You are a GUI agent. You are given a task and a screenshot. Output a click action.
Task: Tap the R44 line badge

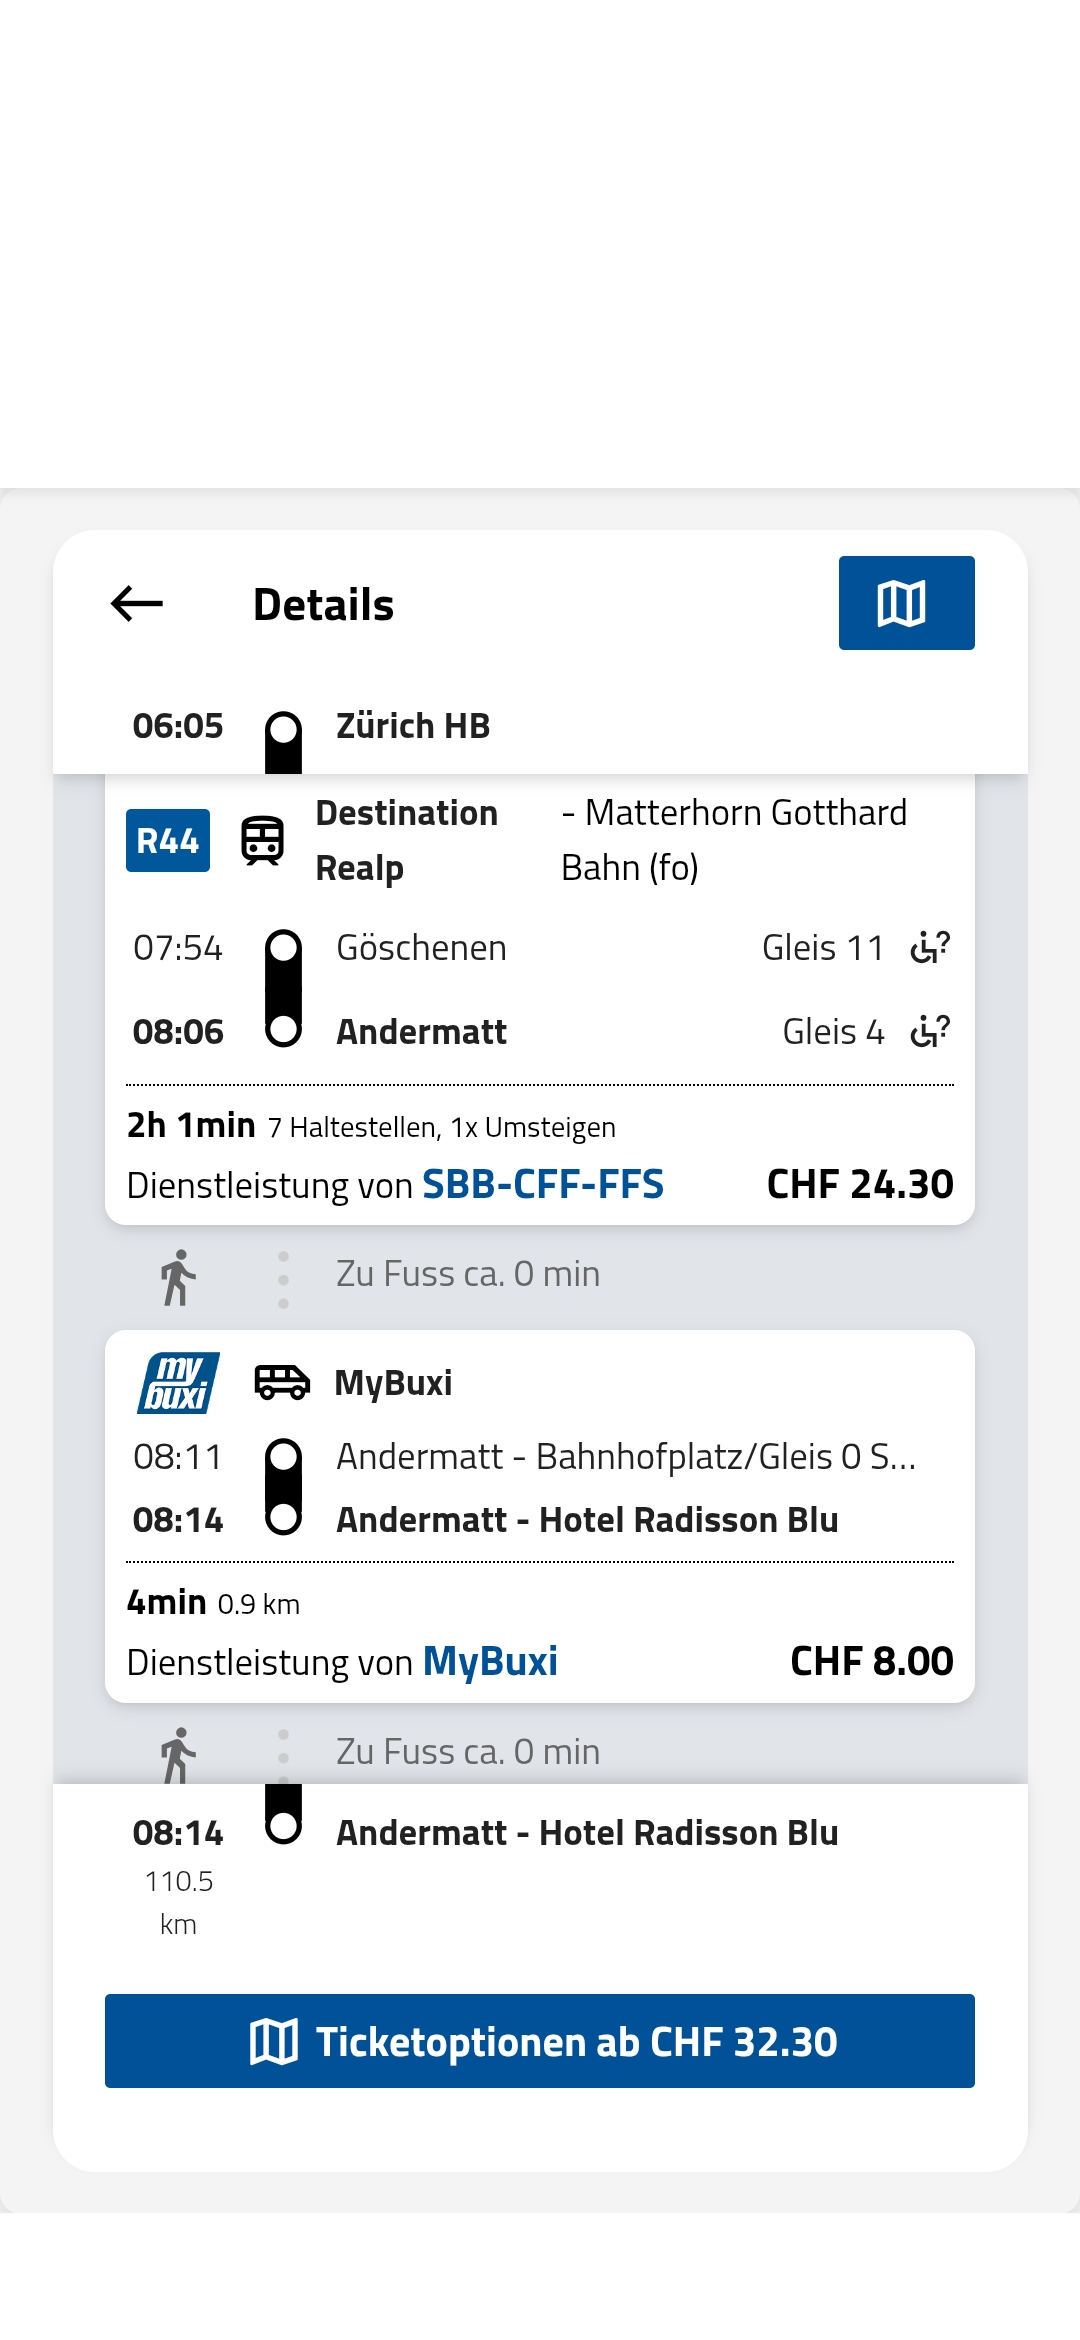point(168,840)
